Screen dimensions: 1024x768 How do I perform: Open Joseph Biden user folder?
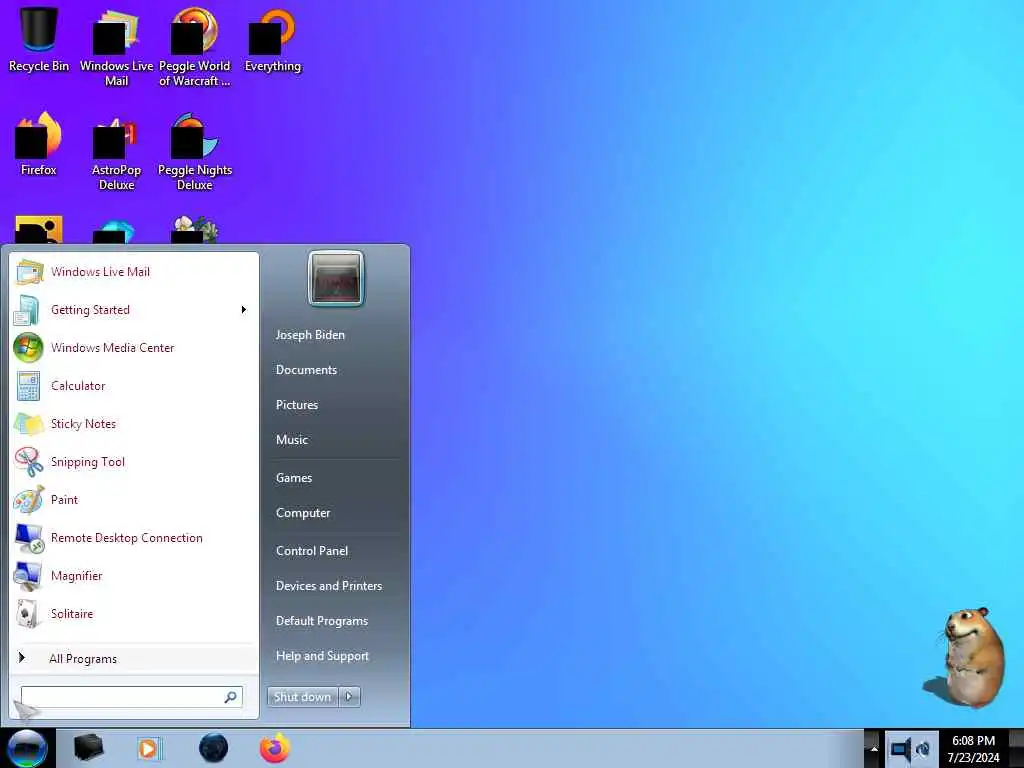point(310,334)
